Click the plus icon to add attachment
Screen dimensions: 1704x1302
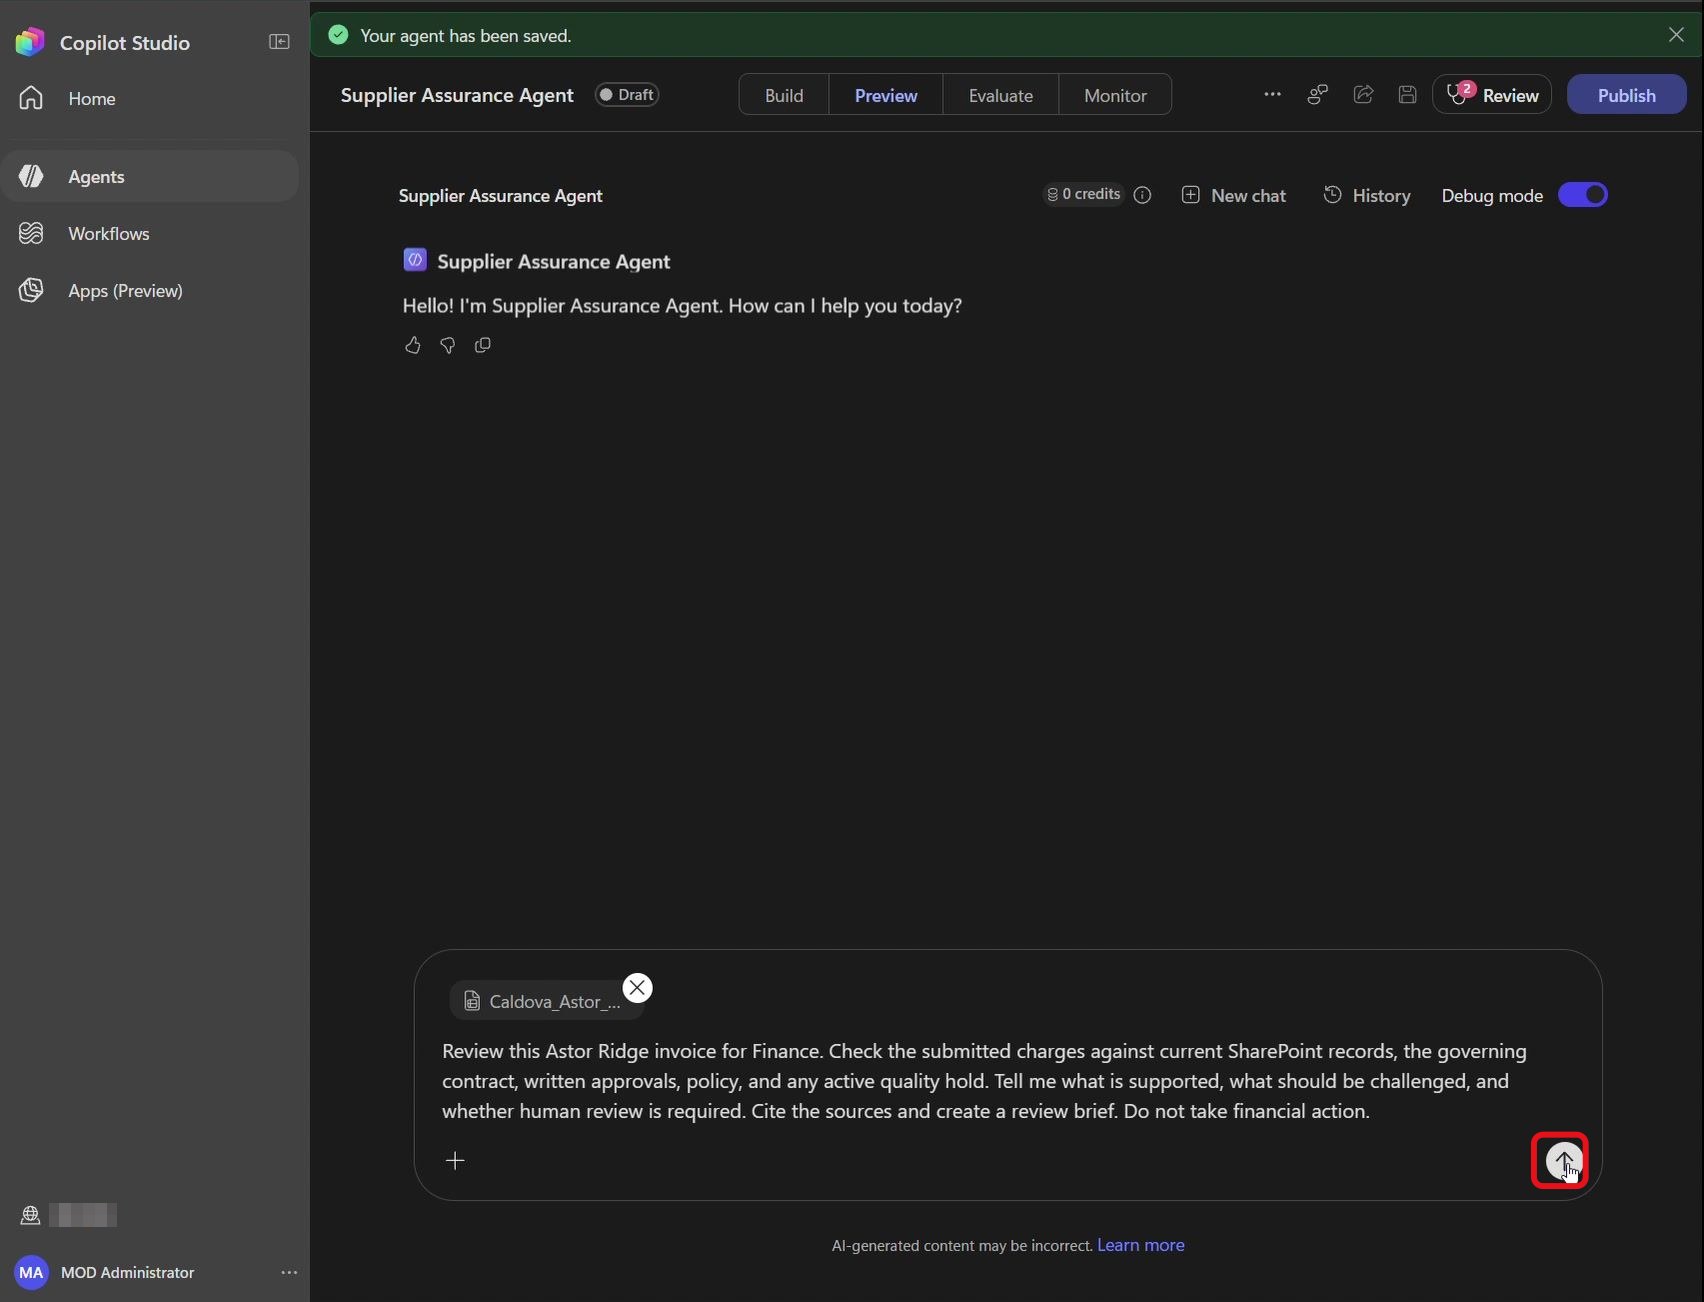click(455, 1160)
